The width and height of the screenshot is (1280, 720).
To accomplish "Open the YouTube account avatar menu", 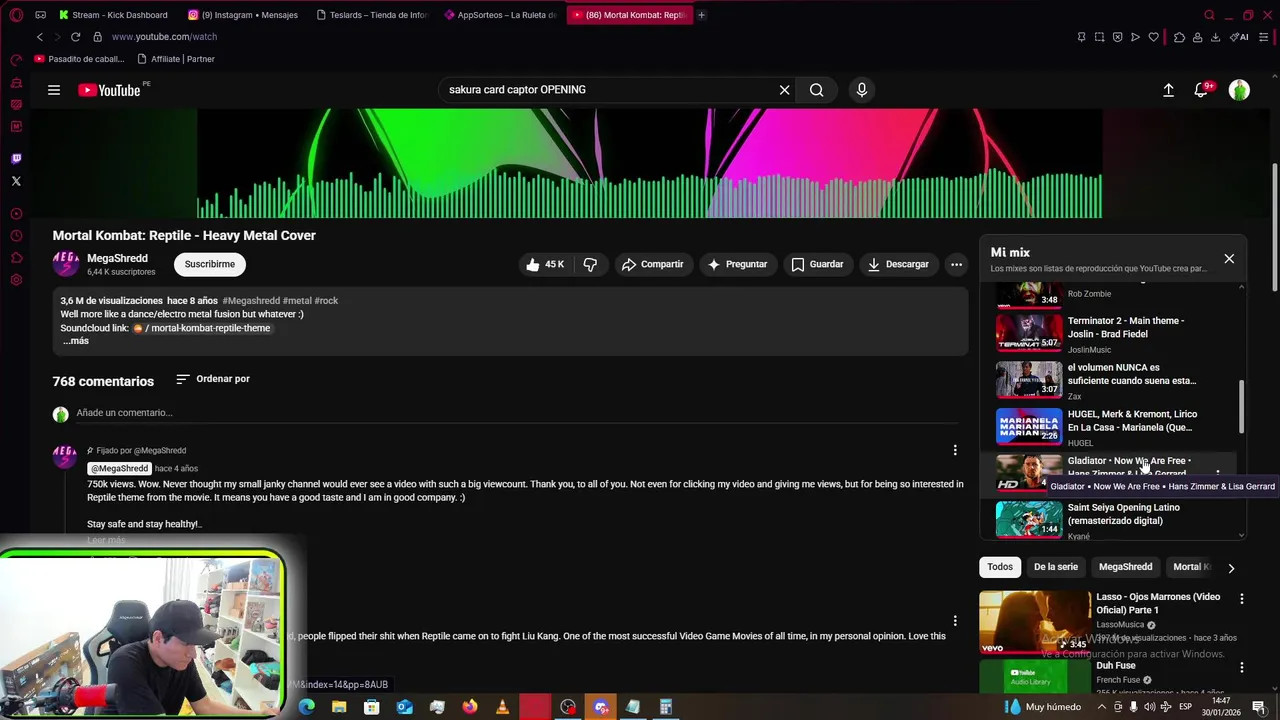I will click(x=1239, y=90).
